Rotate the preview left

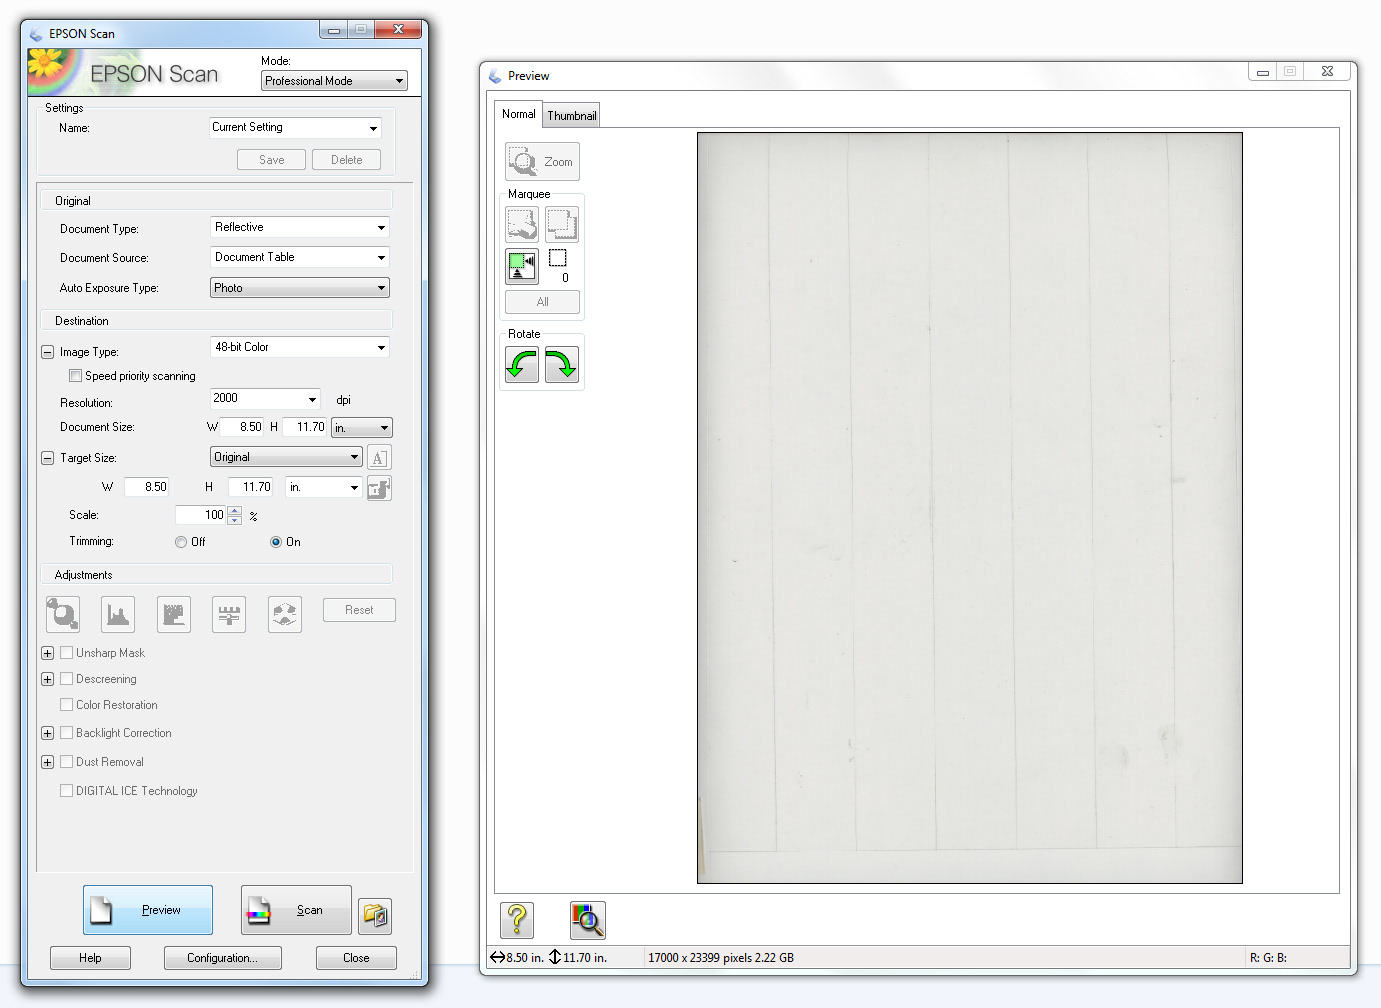[522, 365]
